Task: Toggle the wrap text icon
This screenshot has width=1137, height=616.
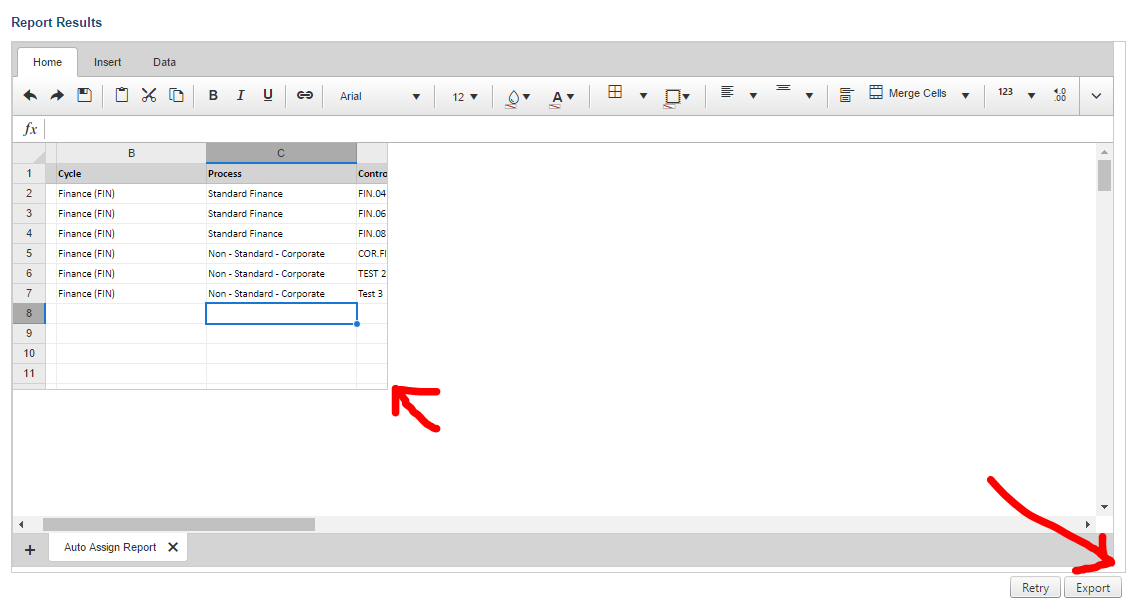Action: tap(845, 95)
